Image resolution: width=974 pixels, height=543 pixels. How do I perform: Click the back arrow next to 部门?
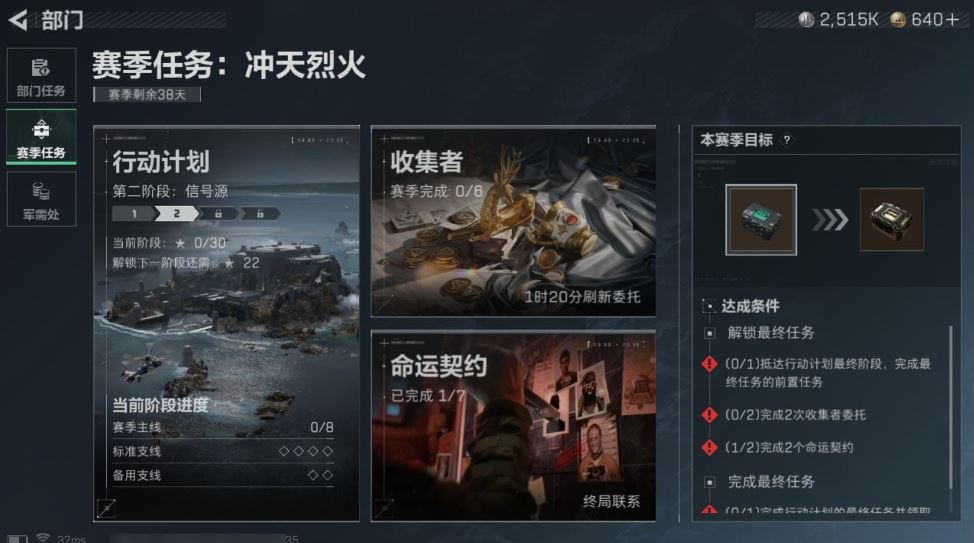tap(18, 20)
